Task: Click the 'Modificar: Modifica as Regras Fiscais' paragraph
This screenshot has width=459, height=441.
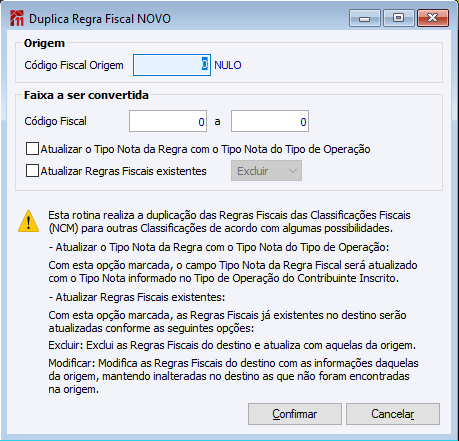Action: [233, 376]
